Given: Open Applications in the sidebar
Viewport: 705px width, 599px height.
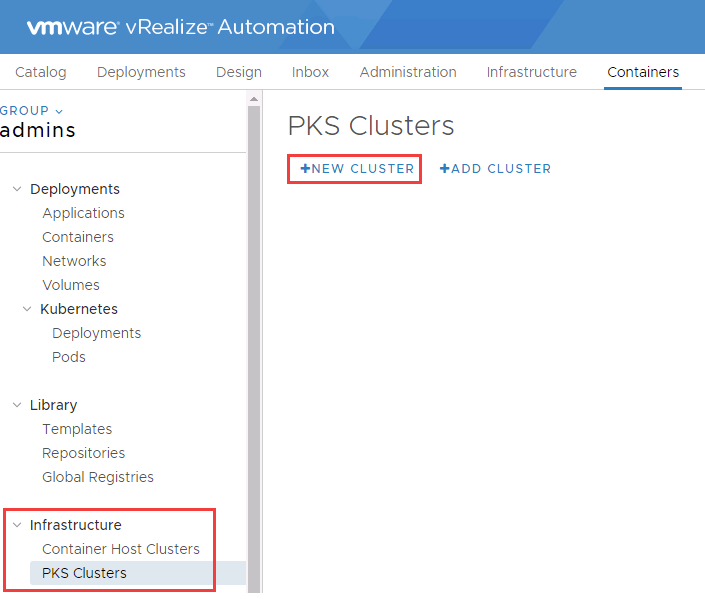Looking at the screenshot, I should pyautogui.click(x=83, y=213).
